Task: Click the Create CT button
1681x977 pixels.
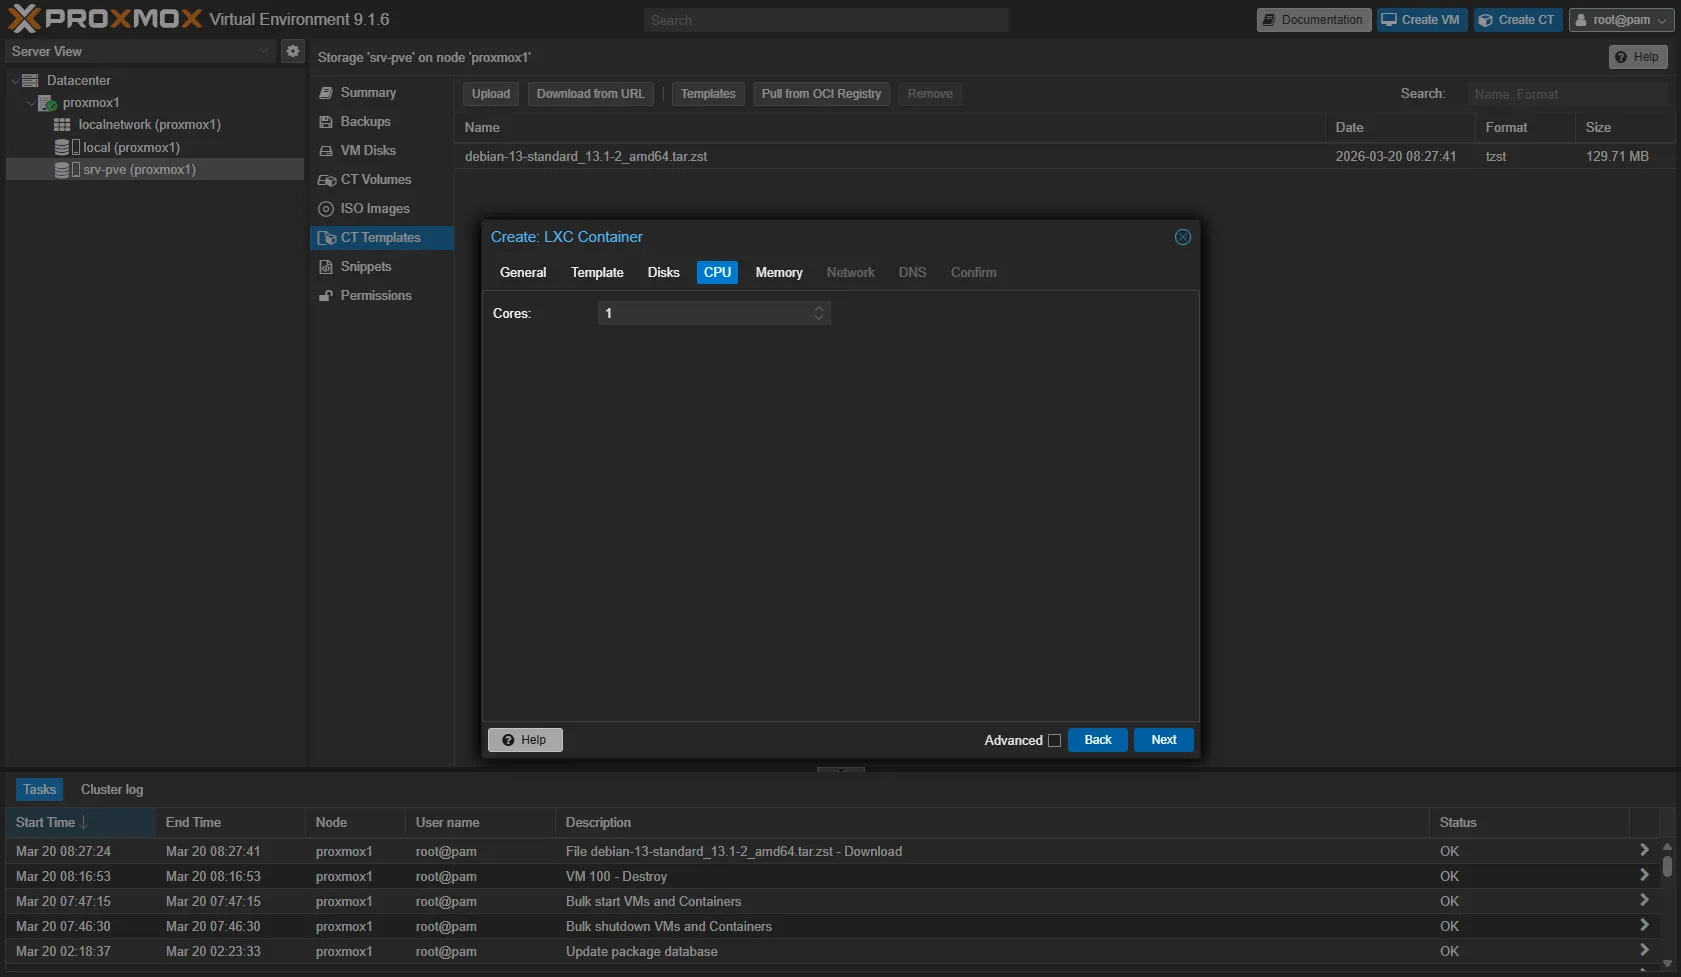Action: tap(1517, 20)
